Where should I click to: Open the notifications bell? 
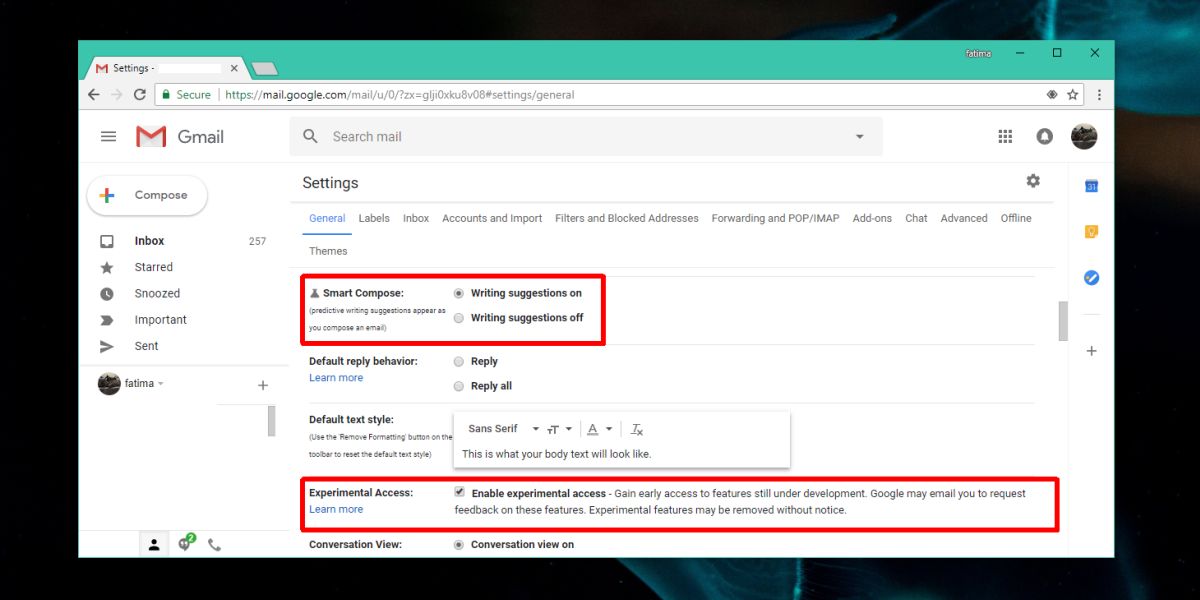[x=1045, y=137]
